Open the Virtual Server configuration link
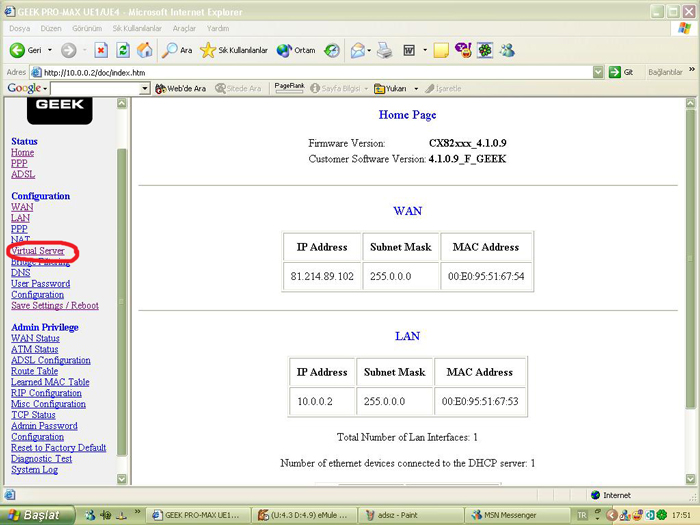The width and height of the screenshot is (700, 525). (x=38, y=251)
